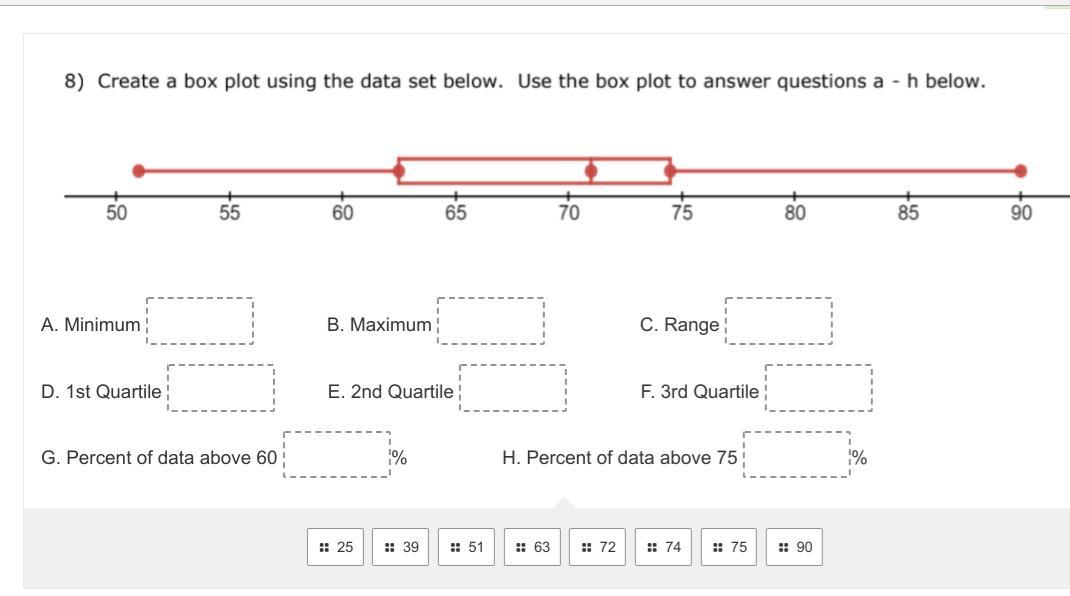The image size is (1070, 596).
Task: Click the Percent above 60 box
Action: point(337,455)
